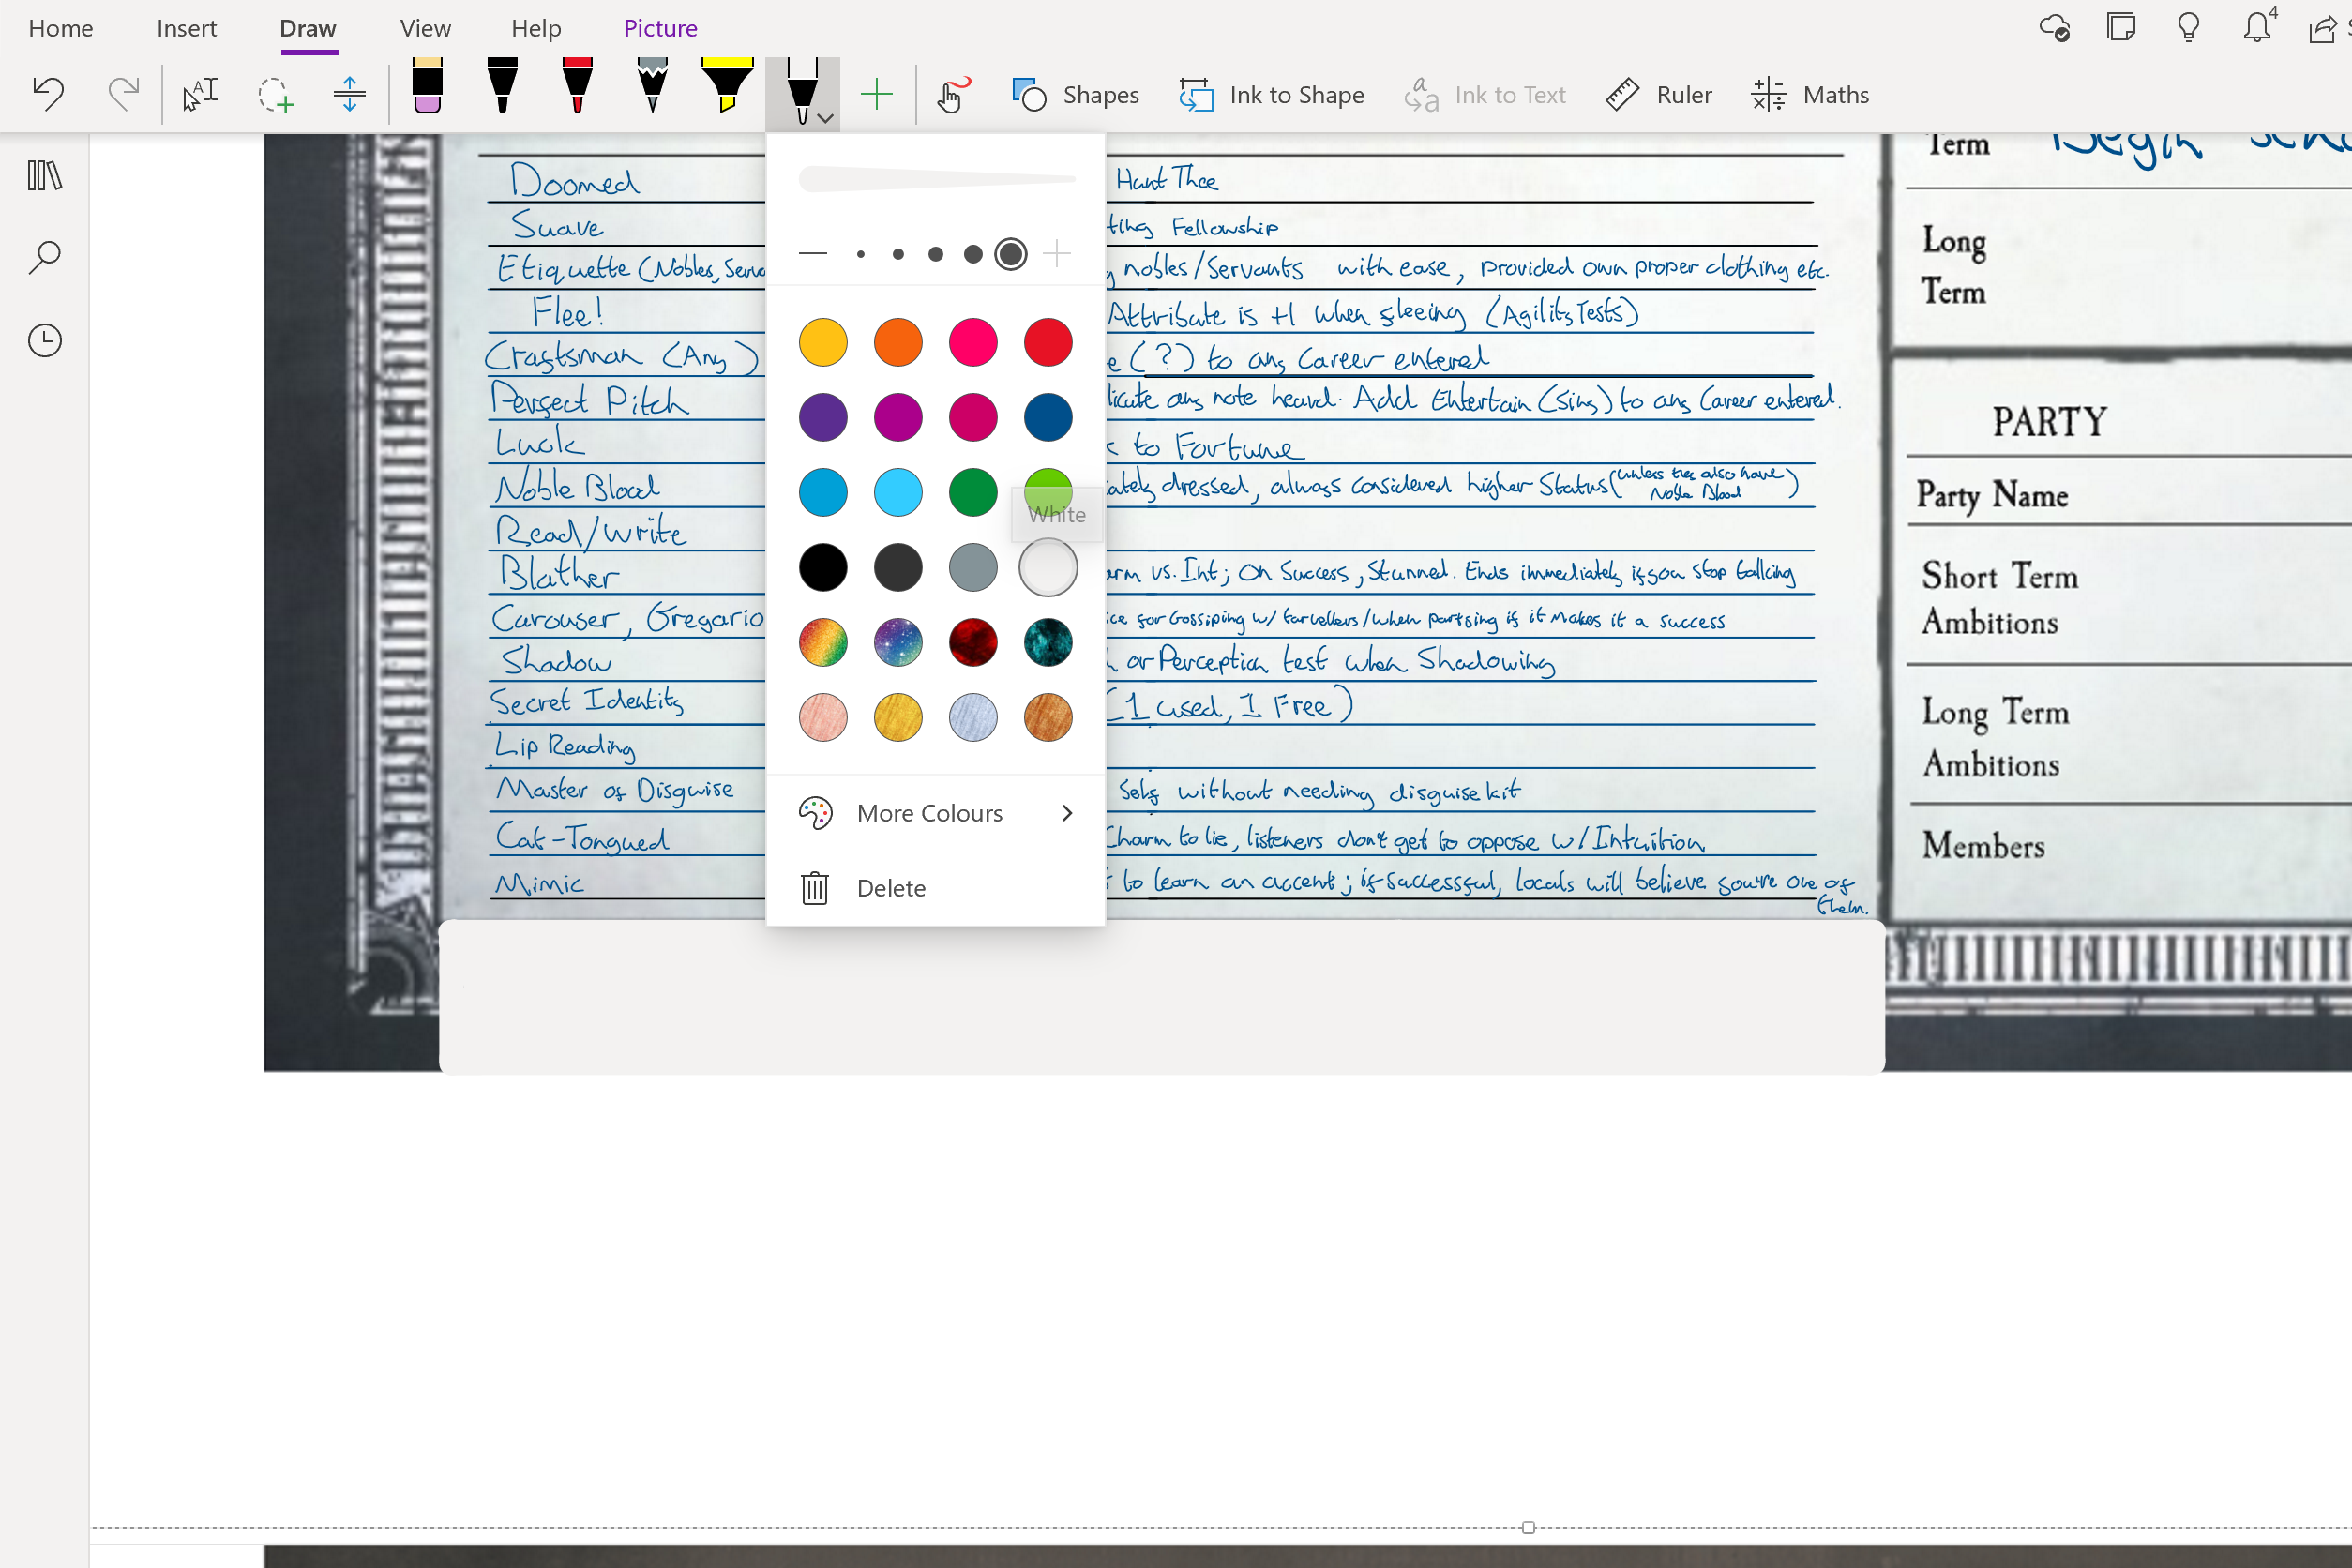This screenshot has height=1568, width=2352.
Task: Select the yellow highlighter pen
Action: pyautogui.click(x=727, y=90)
